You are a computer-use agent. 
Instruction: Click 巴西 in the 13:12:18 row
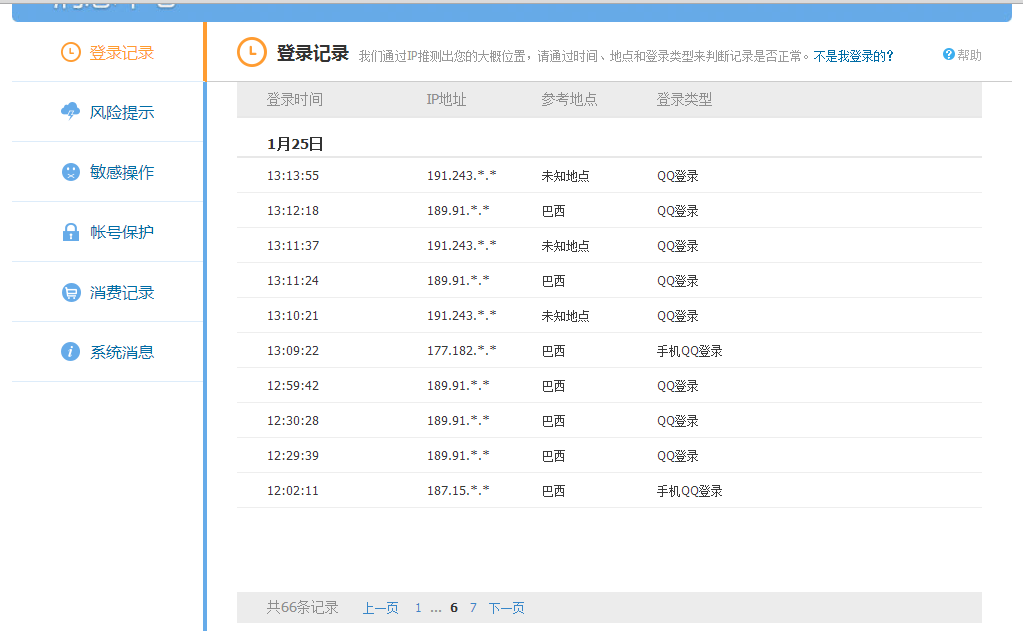(x=553, y=211)
